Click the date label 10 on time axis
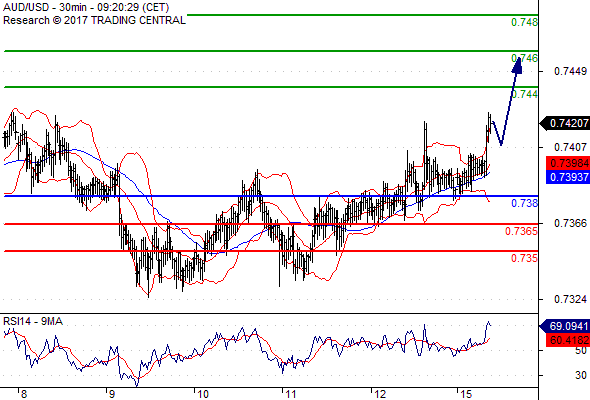 point(203,394)
